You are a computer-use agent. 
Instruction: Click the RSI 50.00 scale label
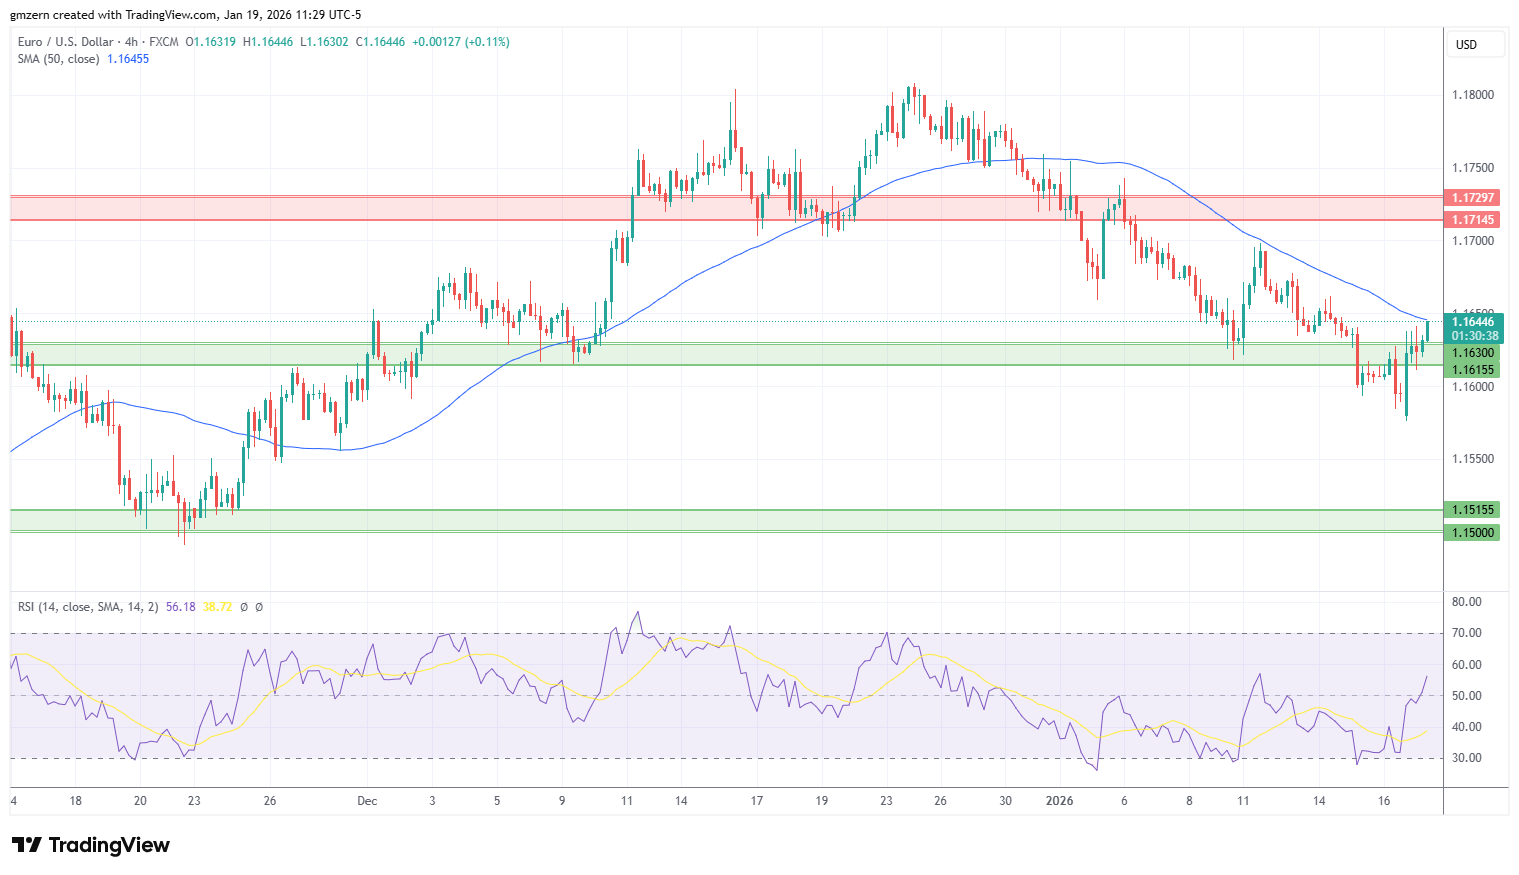(x=1467, y=696)
